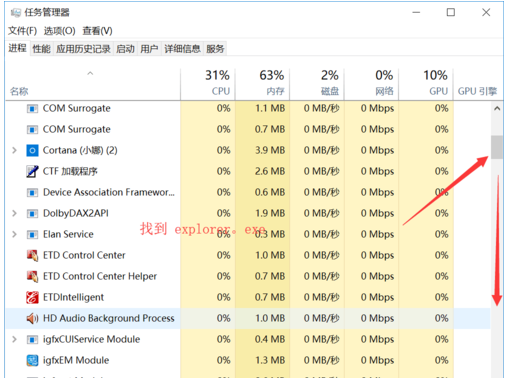This screenshot has height=378, width=506.
Task: Click the red ETDIntelligent icon
Action: coord(32,297)
